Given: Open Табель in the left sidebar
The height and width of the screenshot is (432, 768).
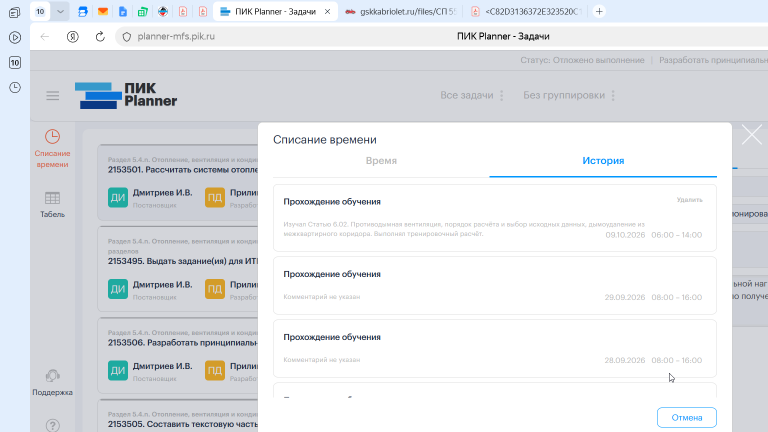Looking at the screenshot, I should click(x=52, y=204).
